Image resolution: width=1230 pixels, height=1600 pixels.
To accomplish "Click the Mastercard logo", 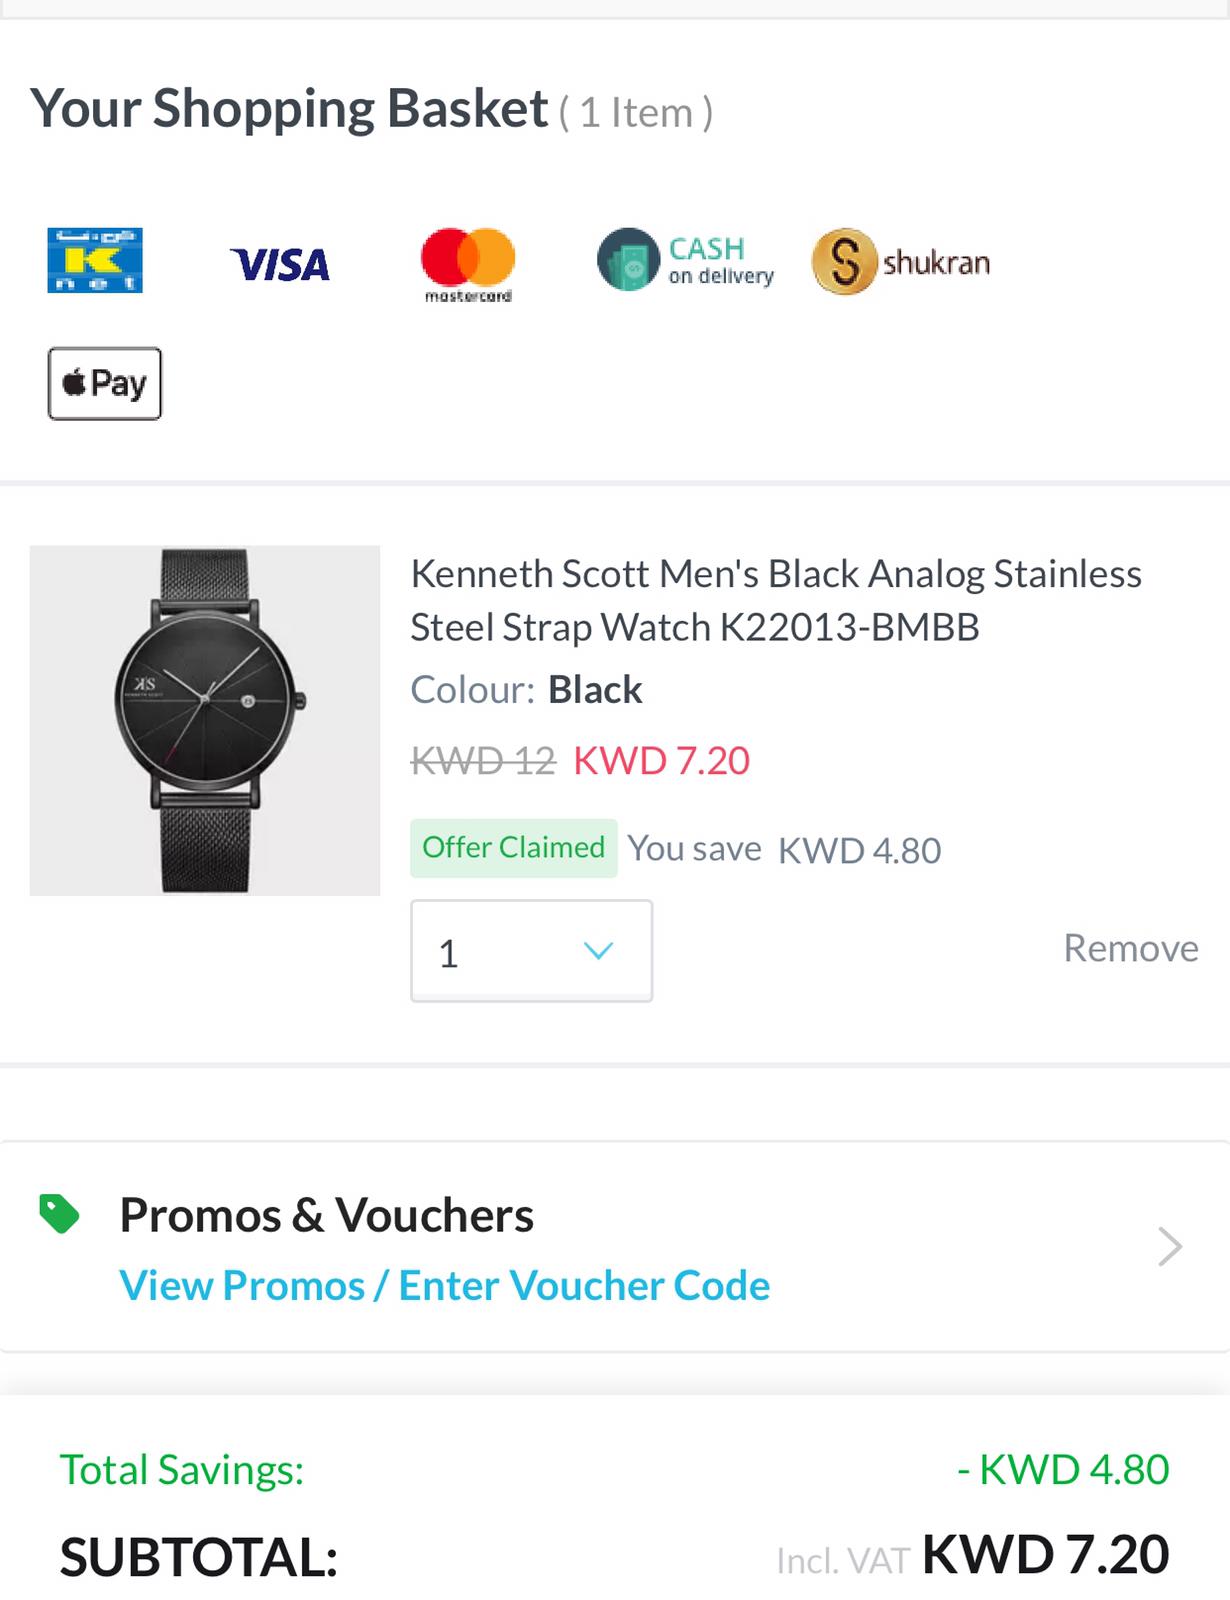I will 468,264.
